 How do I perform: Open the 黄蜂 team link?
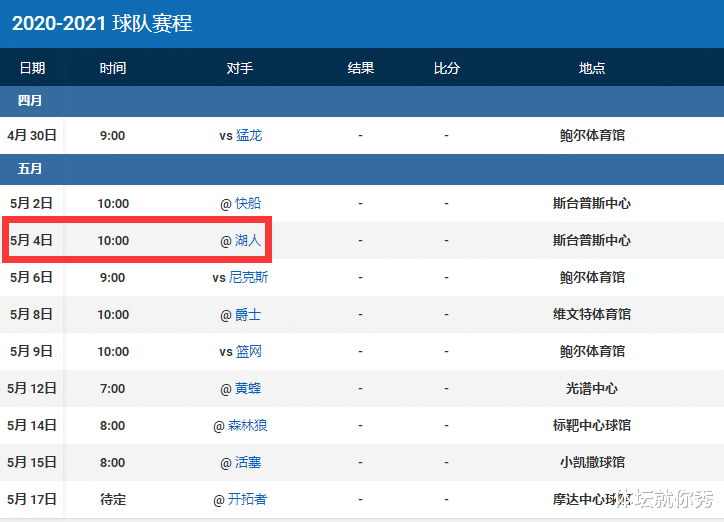coord(248,388)
